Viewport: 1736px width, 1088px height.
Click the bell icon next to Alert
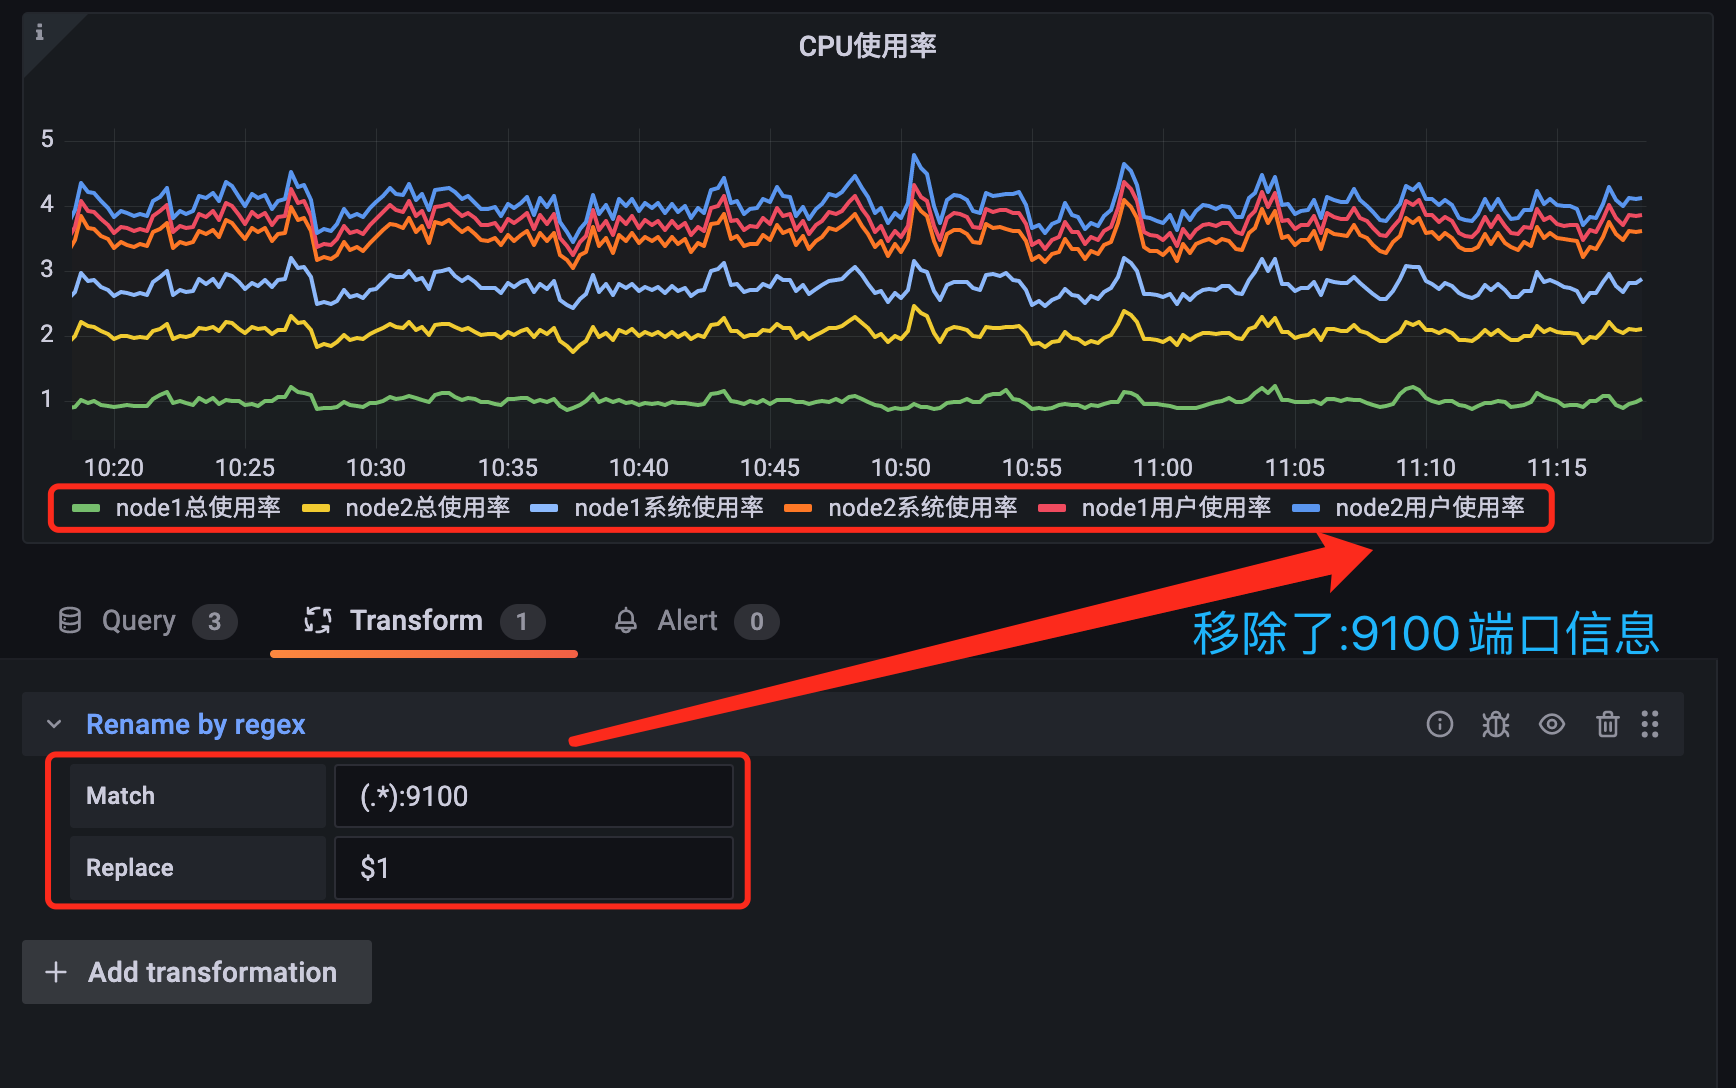point(626,621)
